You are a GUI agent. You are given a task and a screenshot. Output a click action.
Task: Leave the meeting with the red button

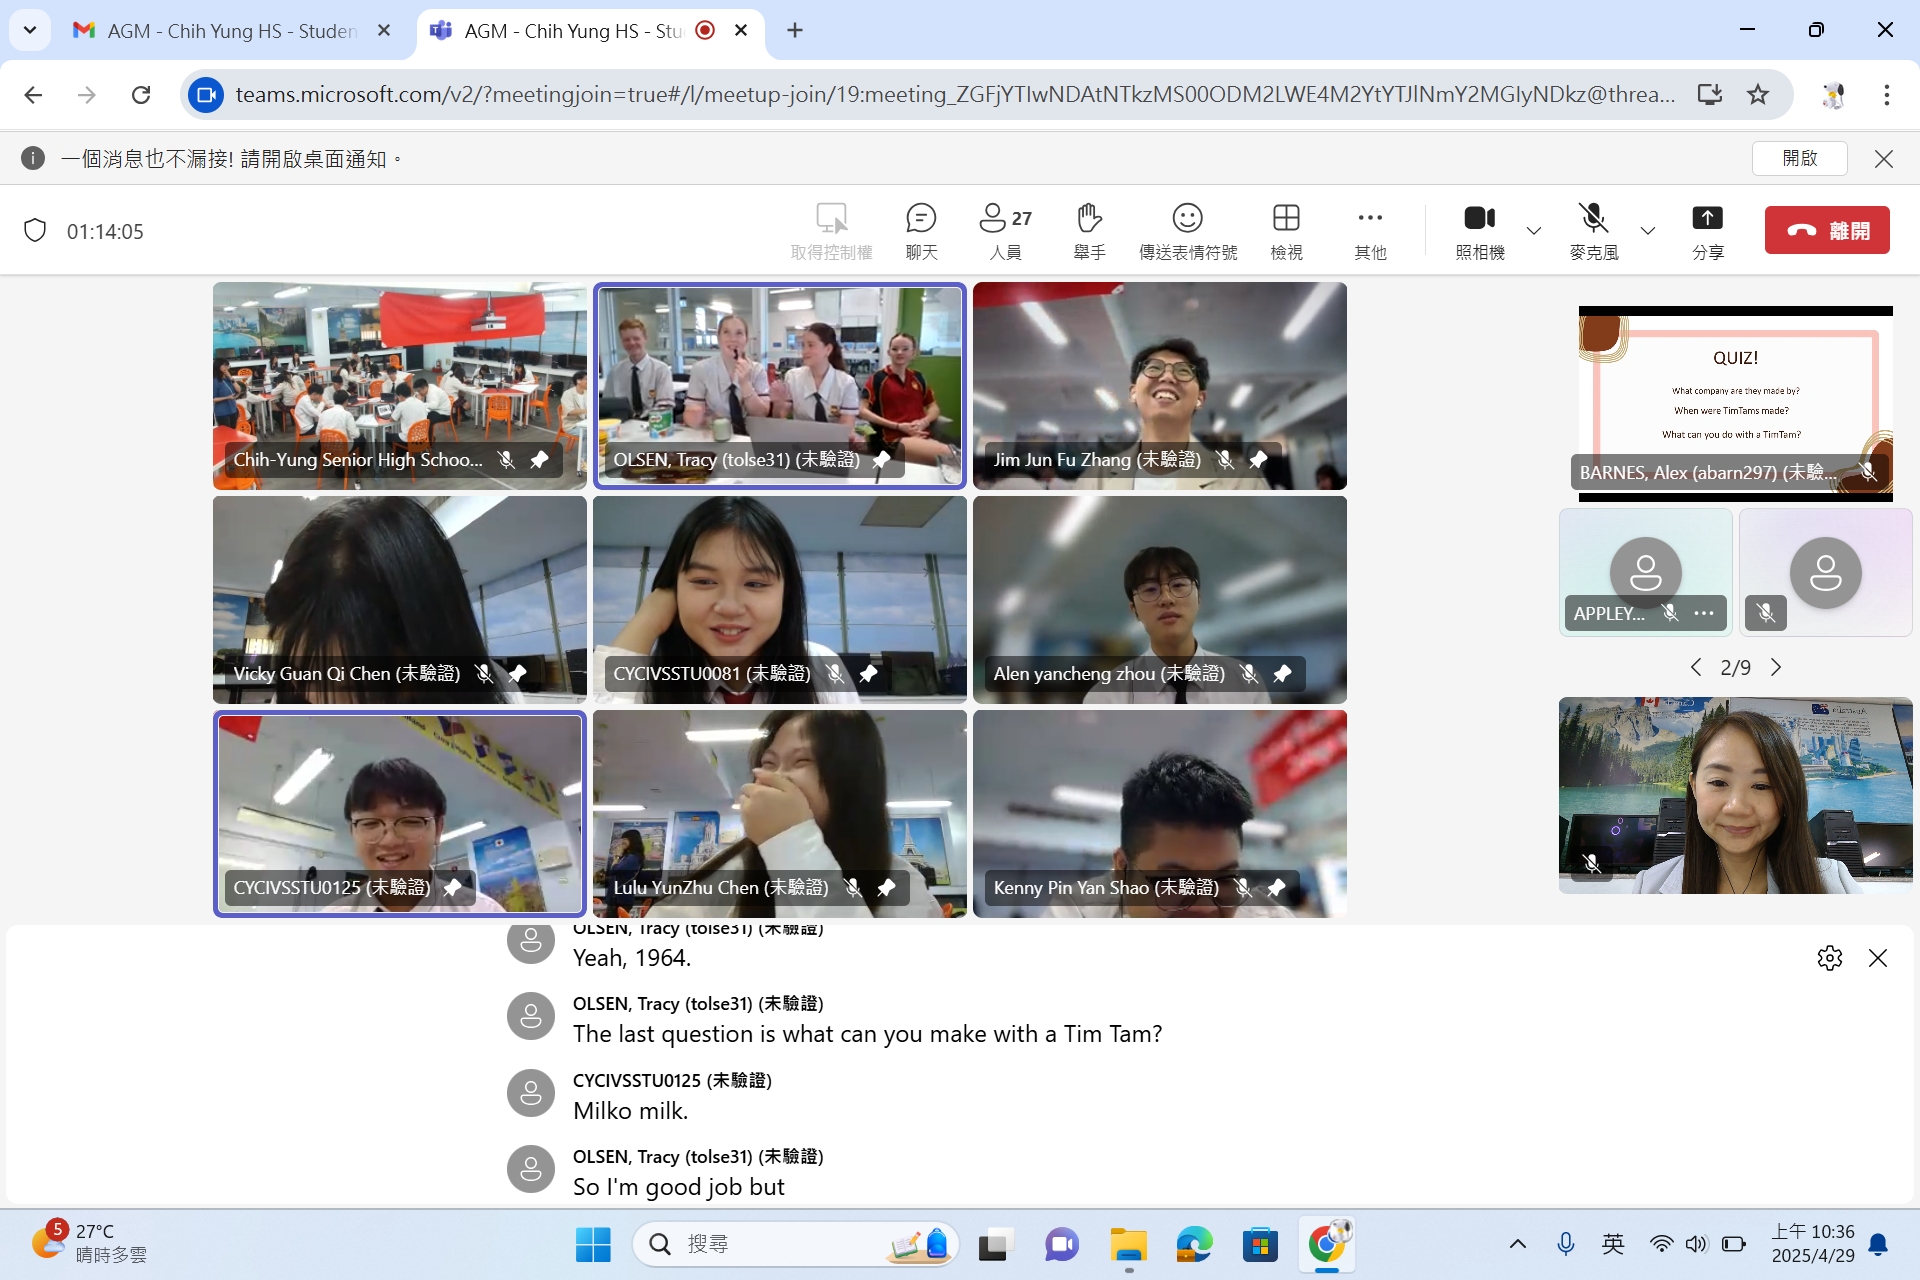pos(1827,230)
